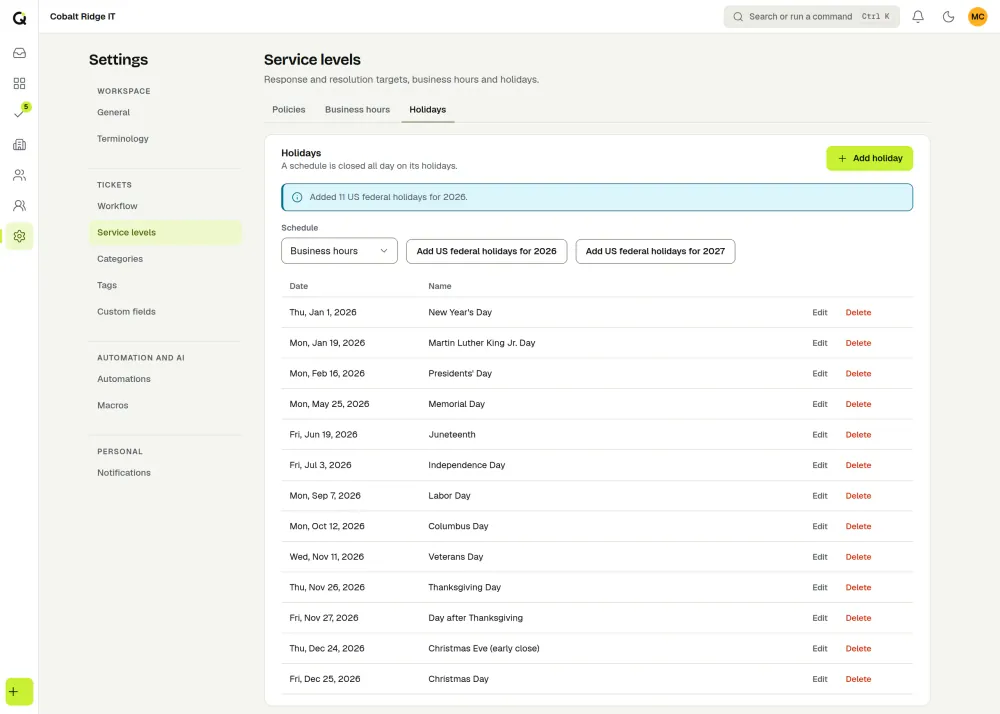Edit Christmas Eve (early close)
Screen dimensions: 1000x714
(x=820, y=649)
